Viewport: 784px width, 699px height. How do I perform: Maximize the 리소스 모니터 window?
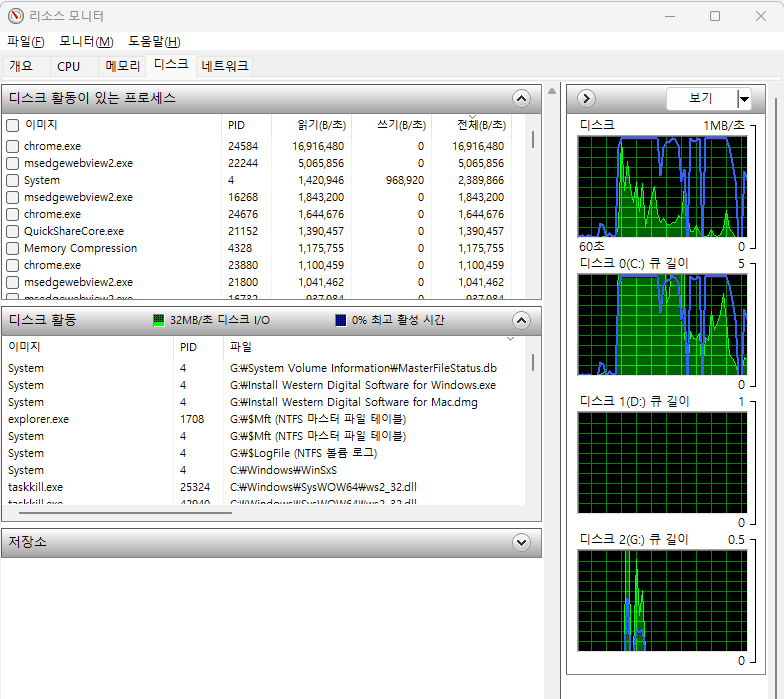[x=715, y=16]
